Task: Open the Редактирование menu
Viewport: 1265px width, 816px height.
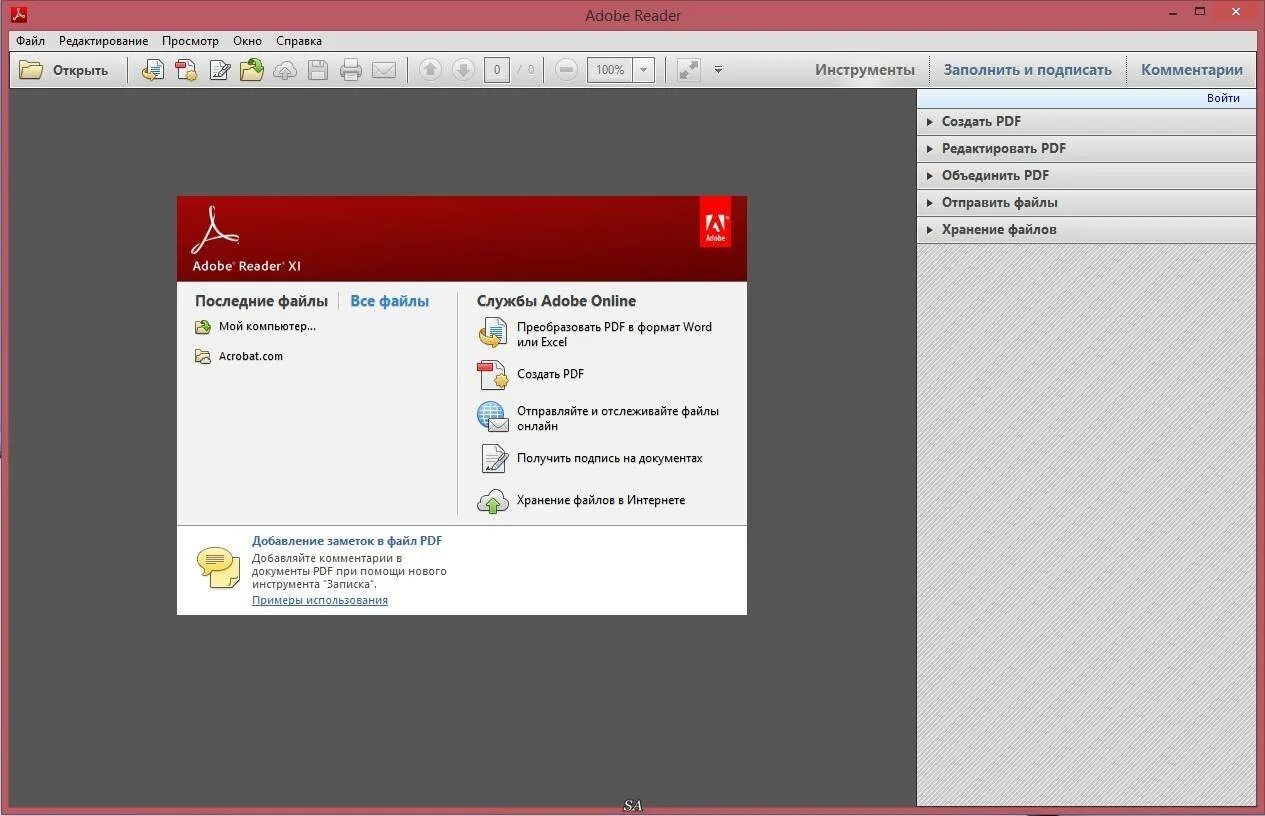Action: [x=103, y=41]
